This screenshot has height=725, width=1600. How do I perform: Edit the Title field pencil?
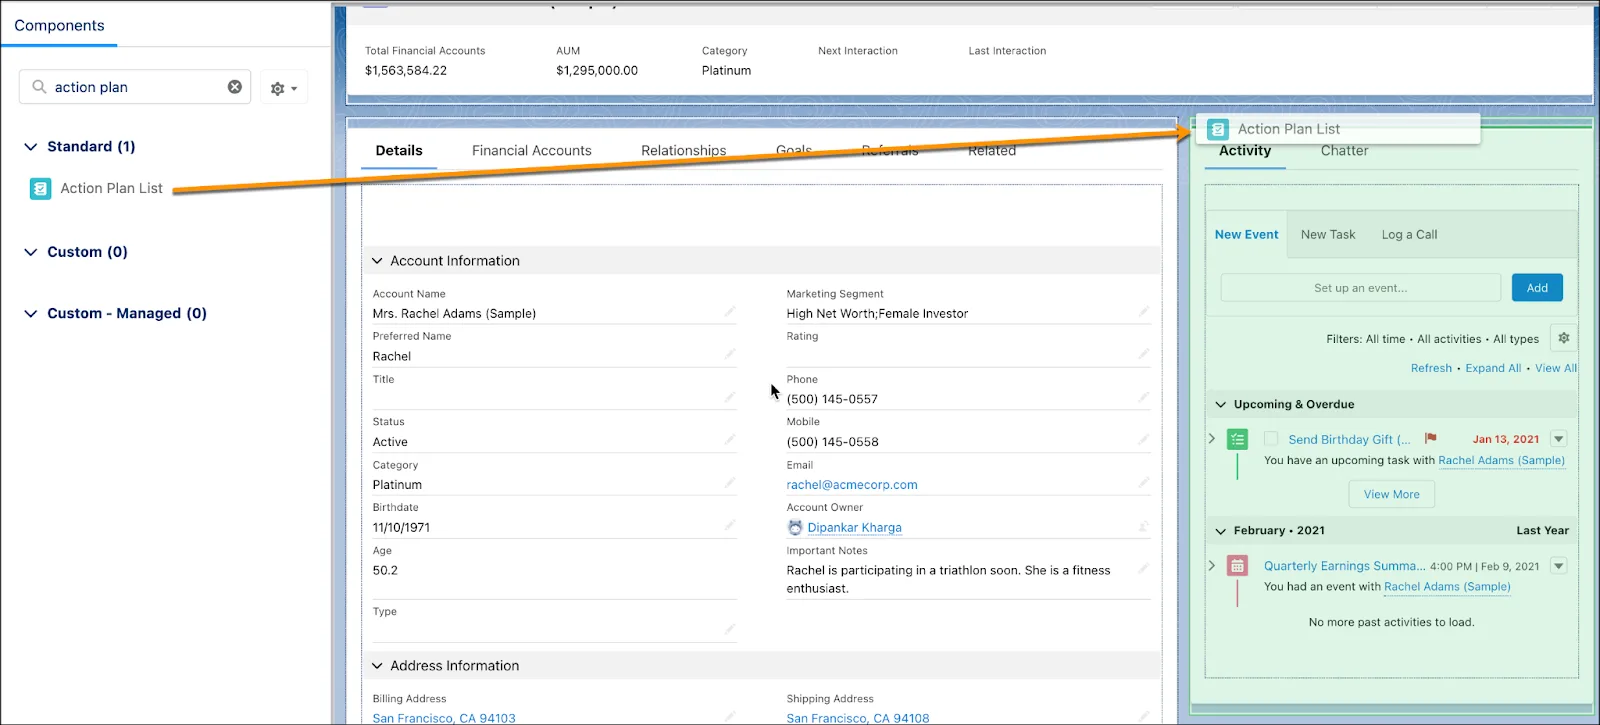tap(730, 397)
